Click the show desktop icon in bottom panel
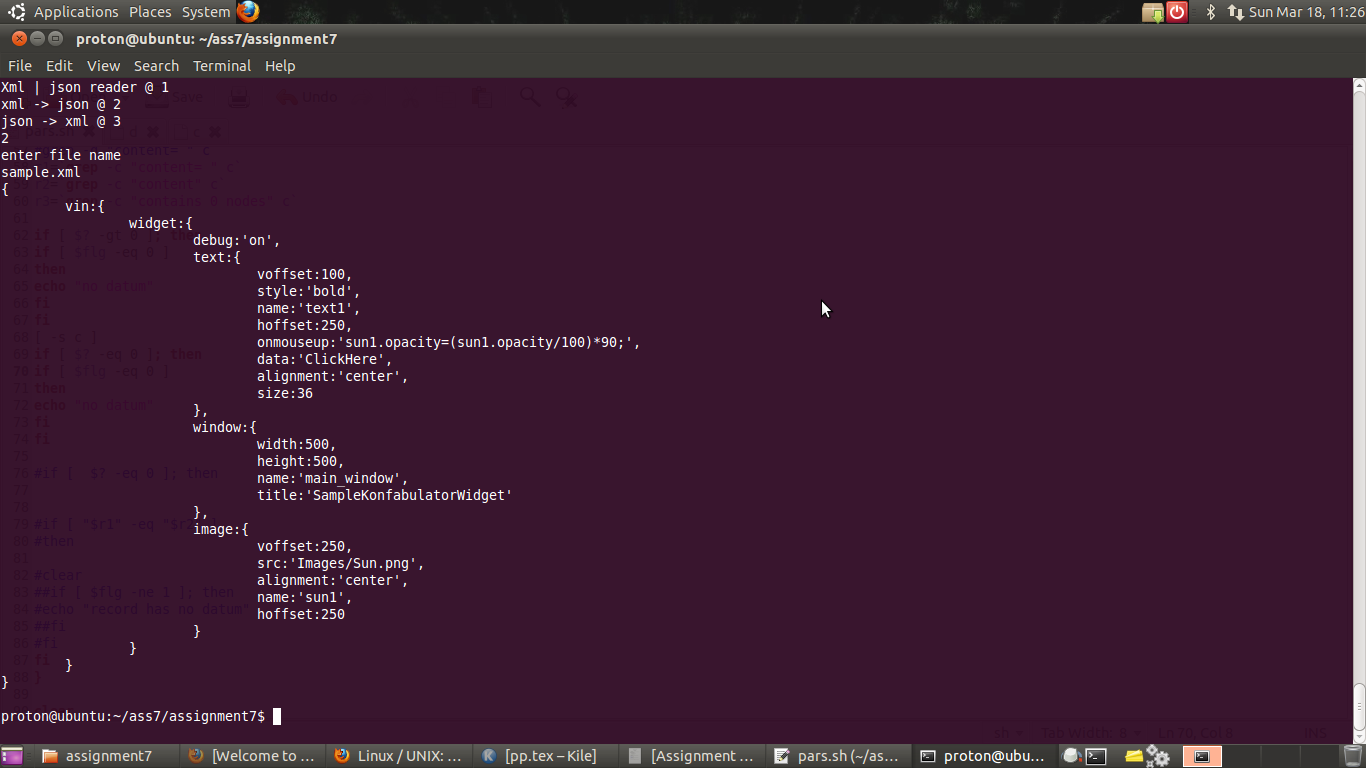Viewport: 1366px width, 768px height. (12, 756)
